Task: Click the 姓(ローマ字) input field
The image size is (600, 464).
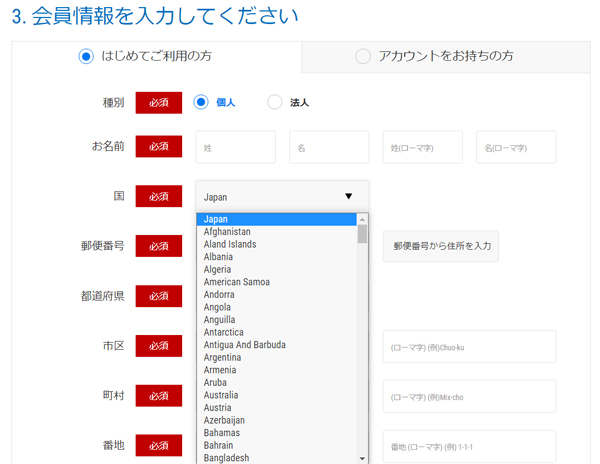Action: (x=423, y=147)
